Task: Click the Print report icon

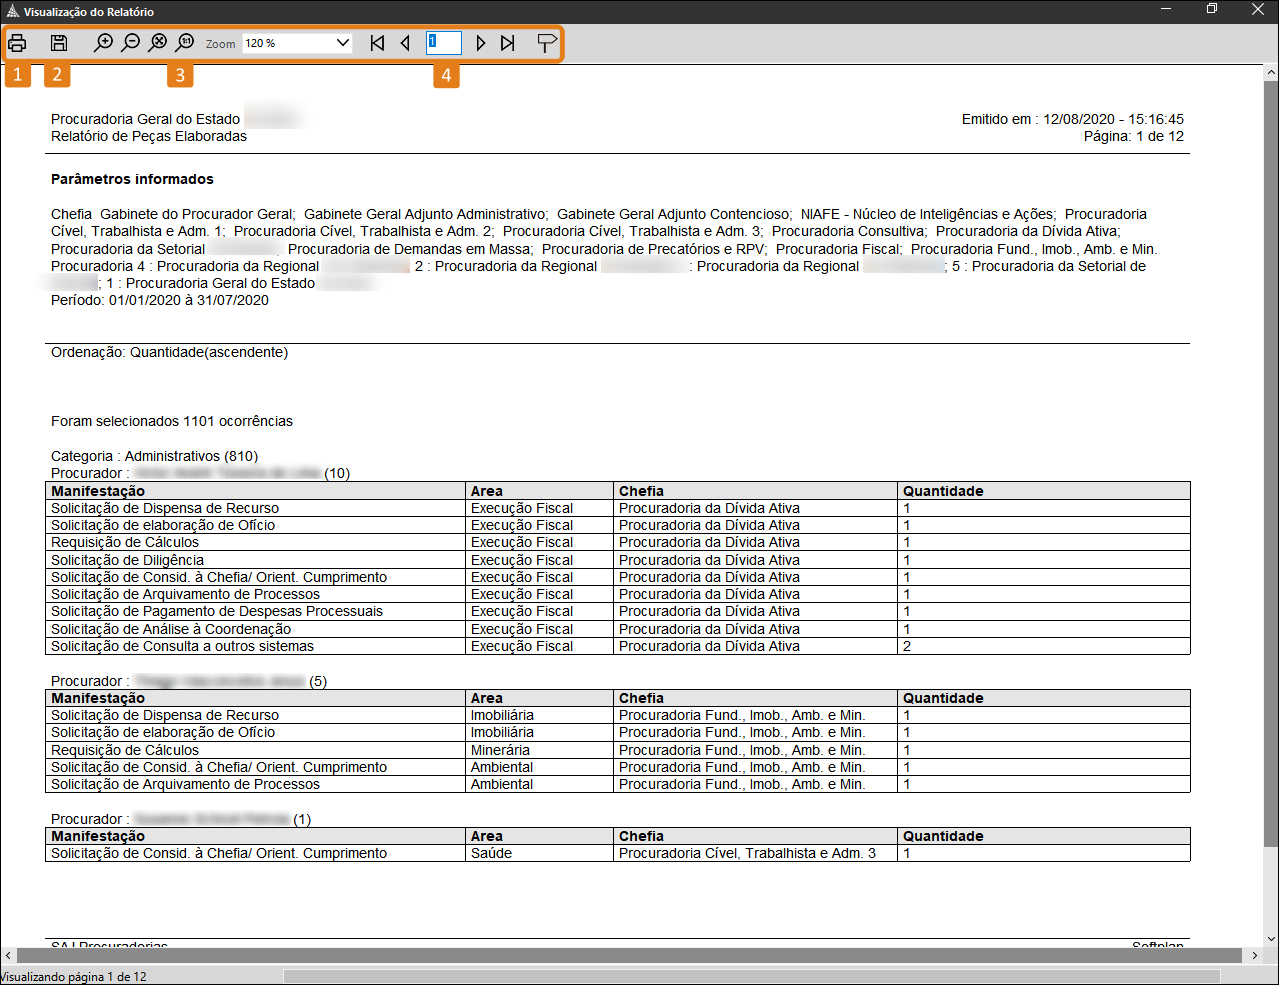Action: [x=17, y=43]
